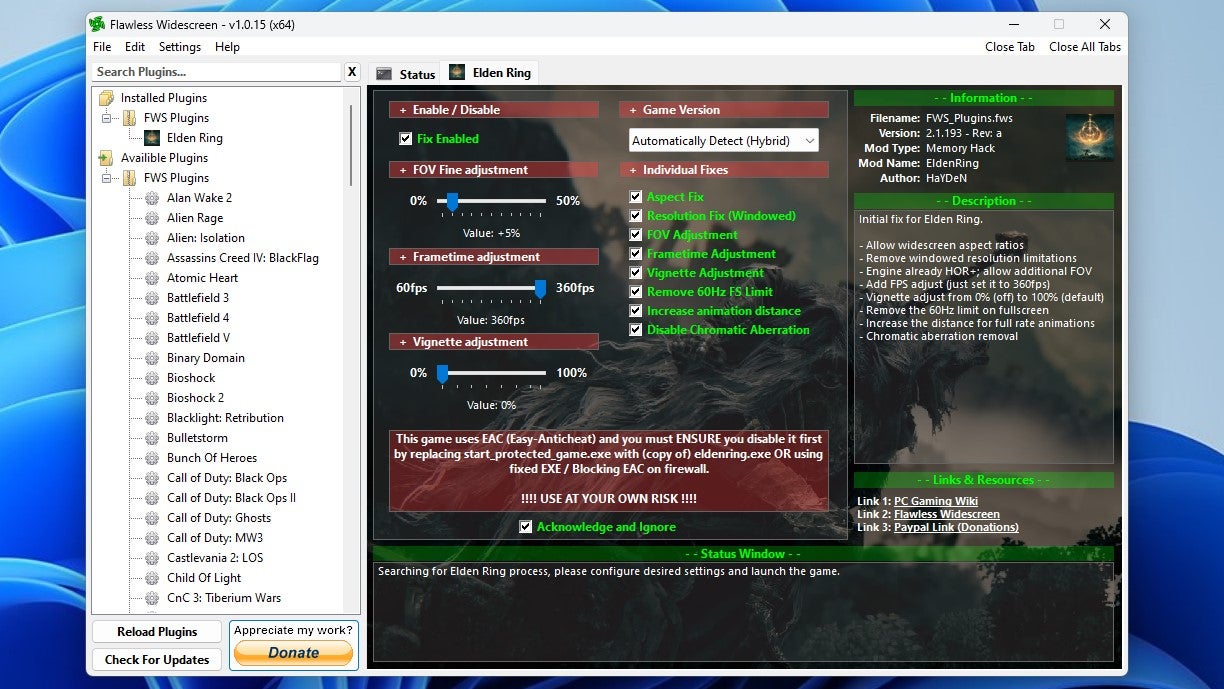Open the Game Version dropdown

click(x=812, y=140)
